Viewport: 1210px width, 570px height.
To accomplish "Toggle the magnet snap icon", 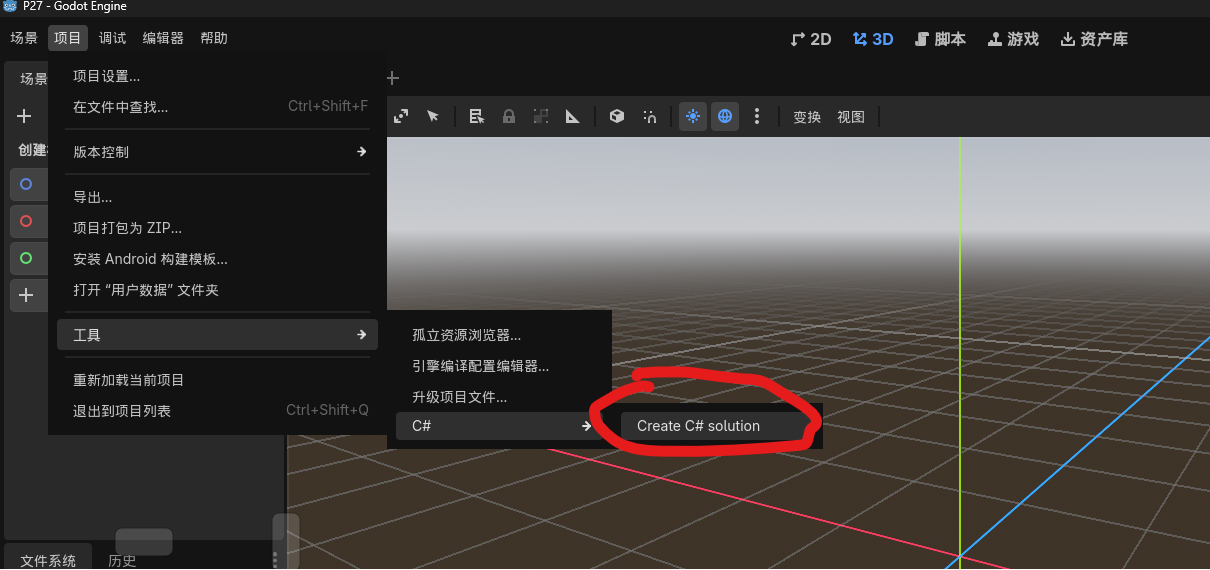I will 650,116.
